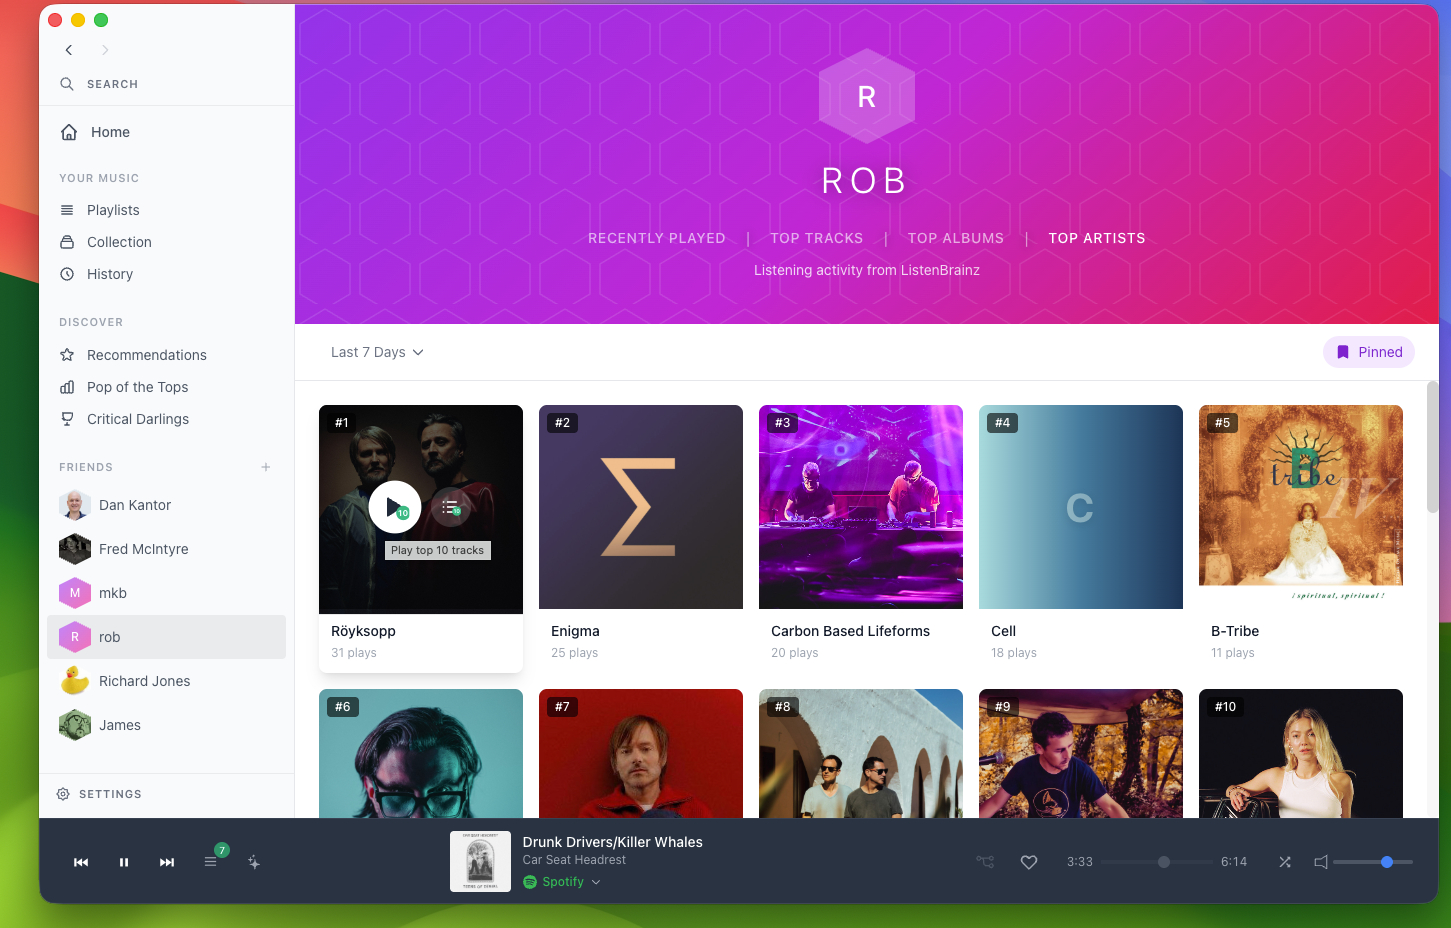Open the play queue icon
The image size is (1451, 928).
click(211, 861)
